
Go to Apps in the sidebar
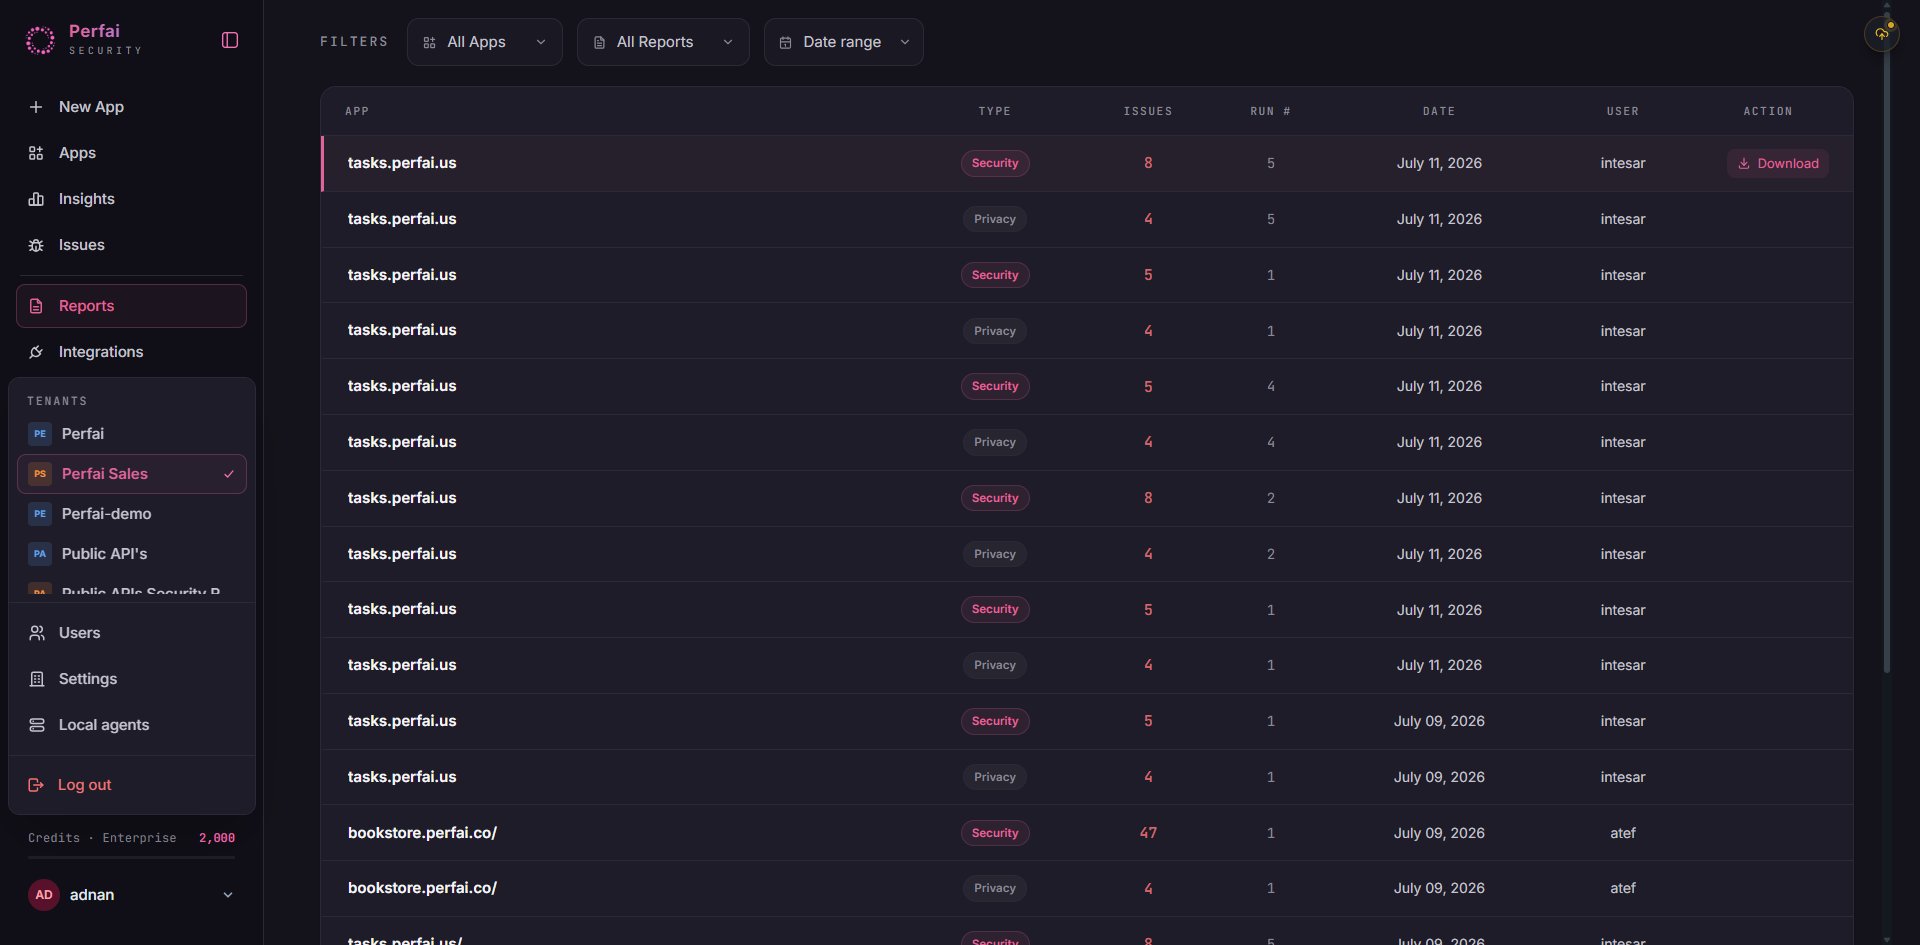click(131, 153)
